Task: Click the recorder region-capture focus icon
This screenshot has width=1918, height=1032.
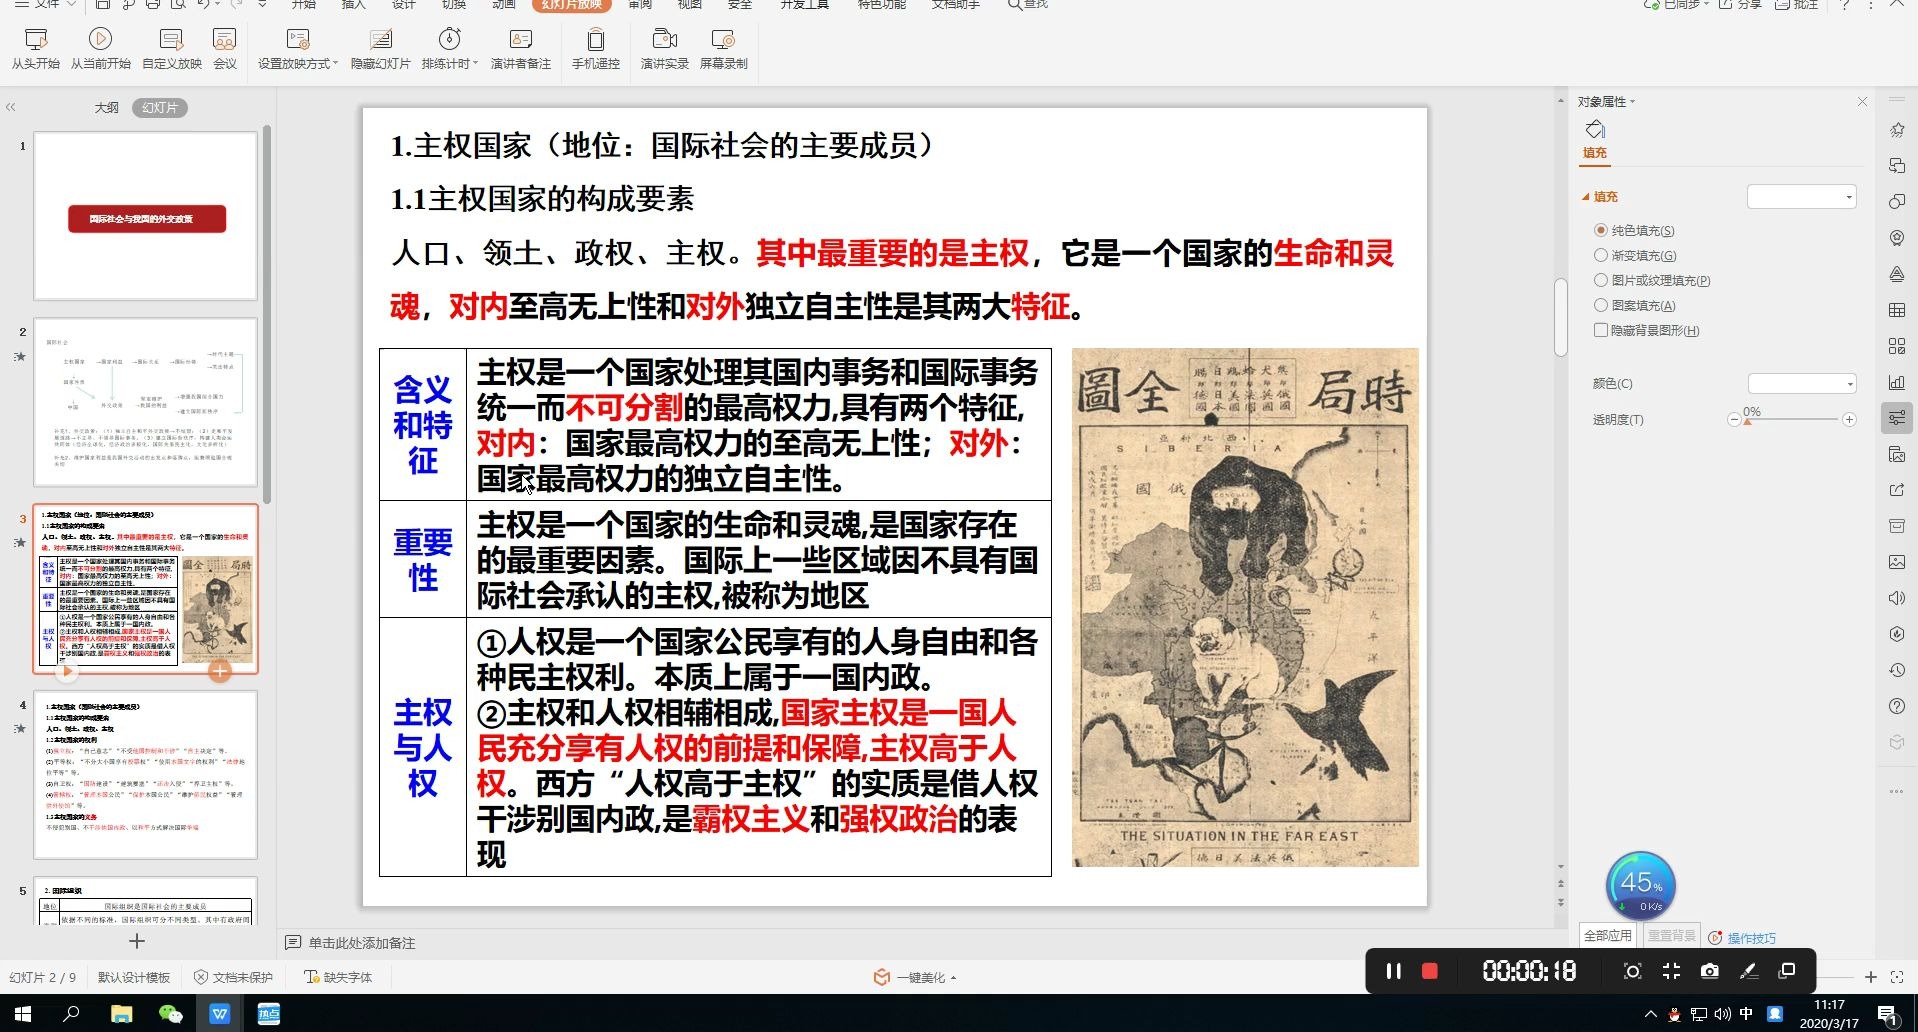Action: tap(1633, 971)
